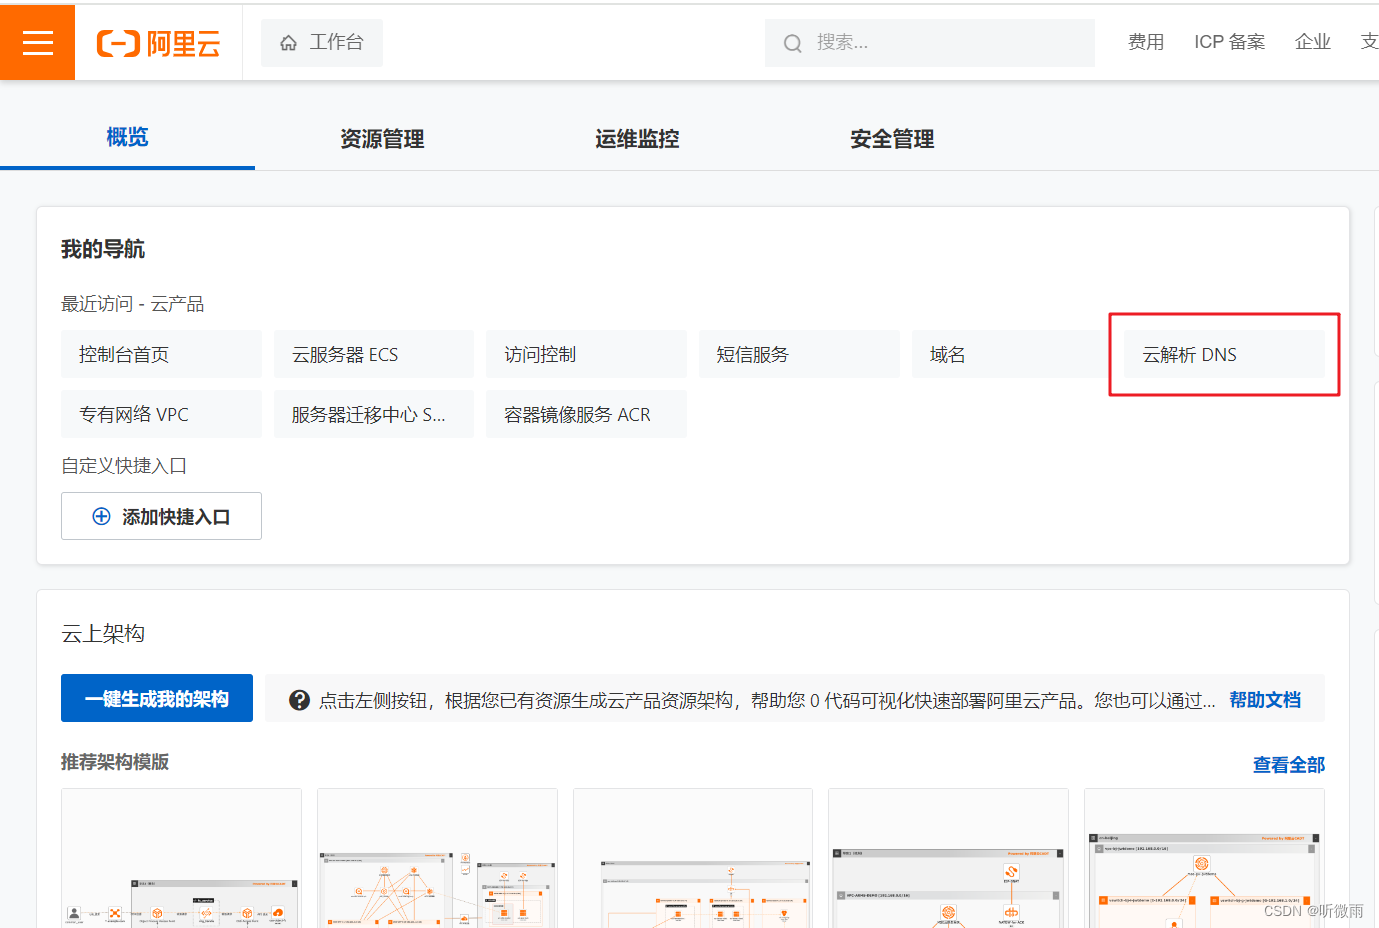Click the 我的导航 heading
1379x928 pixels.
point(103,249)
